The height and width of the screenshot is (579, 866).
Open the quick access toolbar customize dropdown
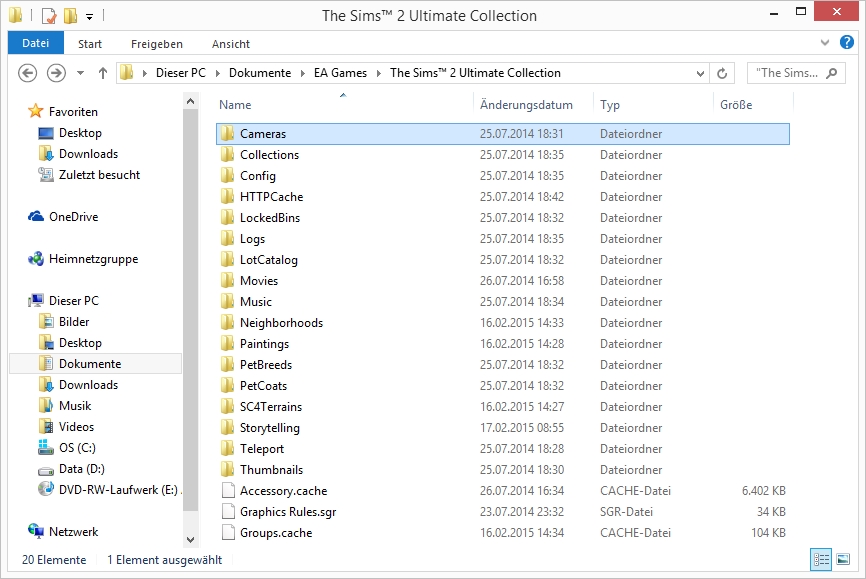click(89, 17)
